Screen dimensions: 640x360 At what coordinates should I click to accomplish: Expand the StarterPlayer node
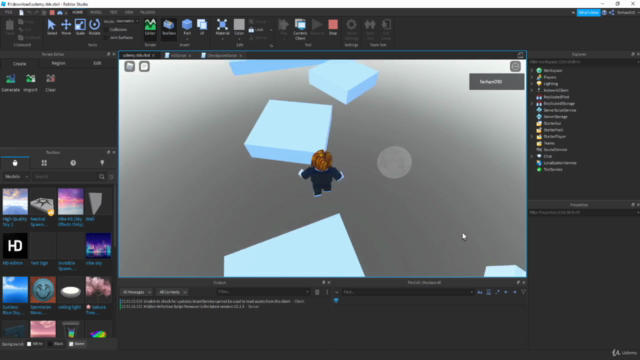coord(532,136)
